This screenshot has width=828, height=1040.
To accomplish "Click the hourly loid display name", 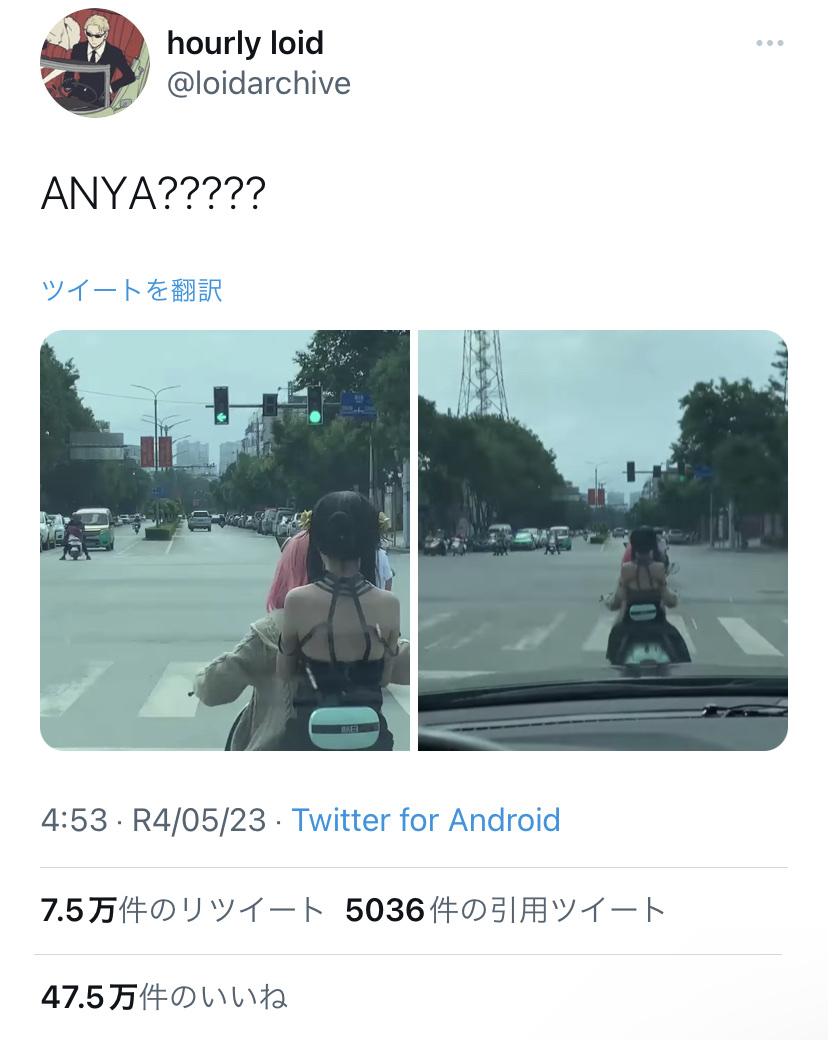I will pyautogui.click(x=245, y=43).
